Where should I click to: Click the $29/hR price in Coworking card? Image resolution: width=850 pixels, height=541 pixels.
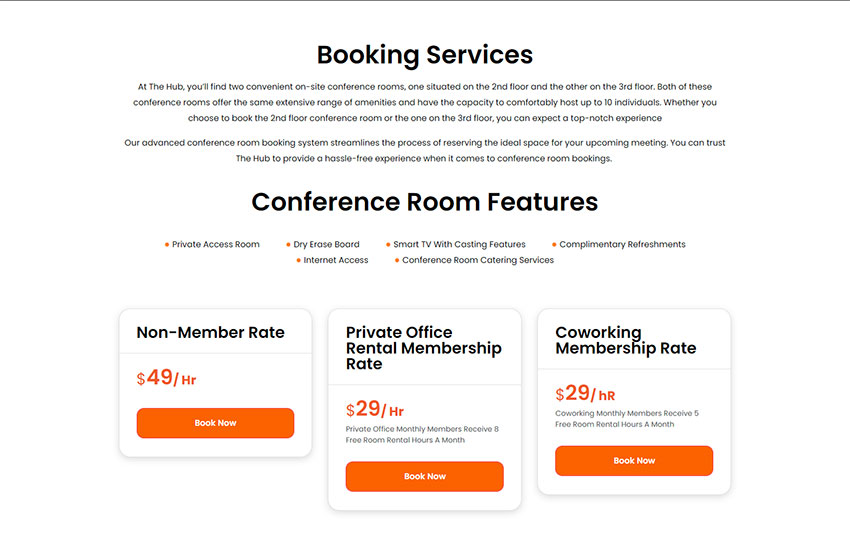click(585, 394)
